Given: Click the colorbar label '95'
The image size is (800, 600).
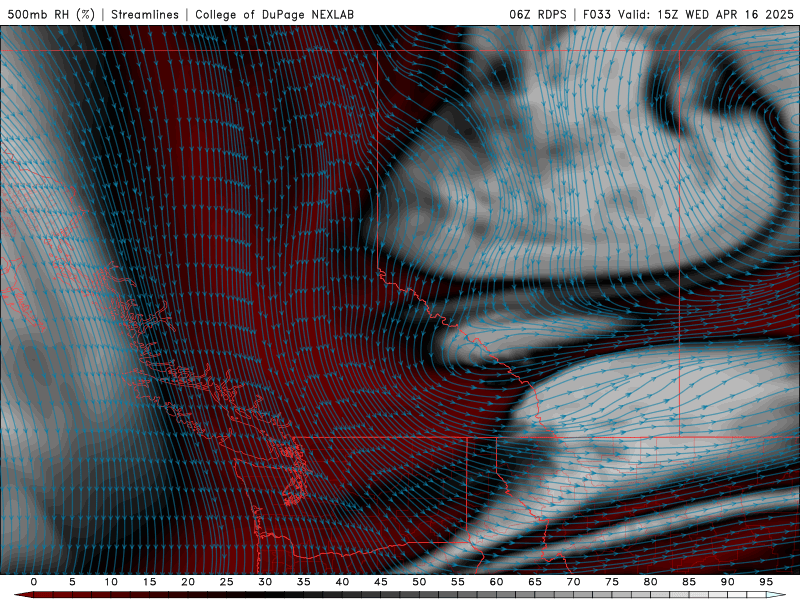Looking at the screenshot, I should point(766,582).
